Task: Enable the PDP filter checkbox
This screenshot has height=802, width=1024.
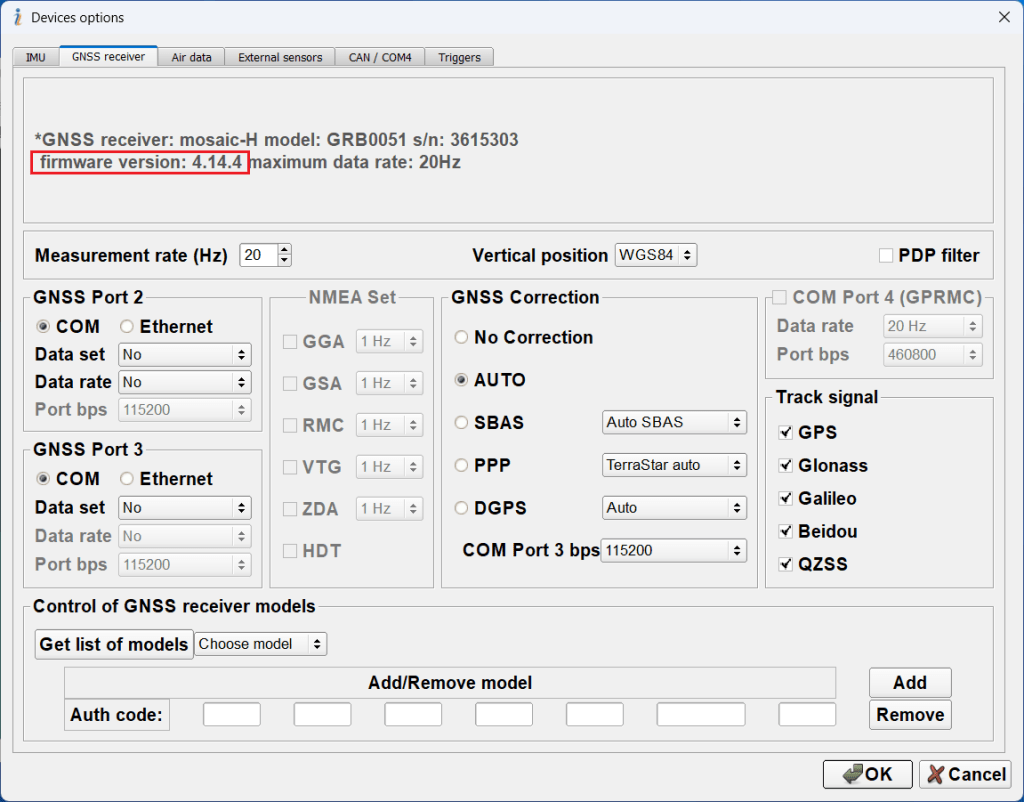Action: [x=885, y=255]
